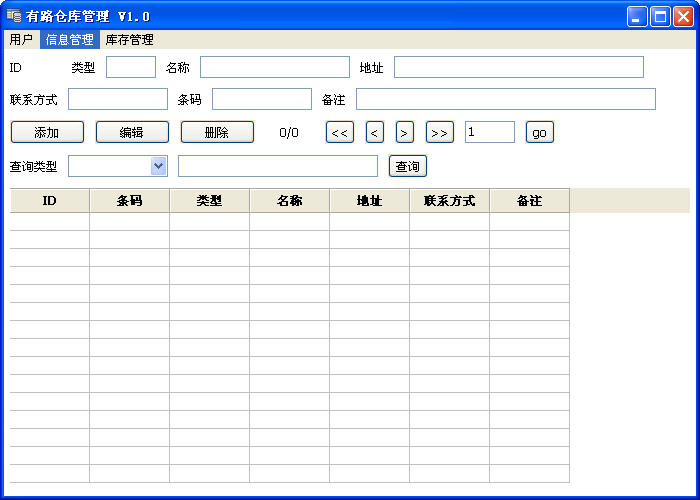Jump to first page with << button

coord(340,132)
